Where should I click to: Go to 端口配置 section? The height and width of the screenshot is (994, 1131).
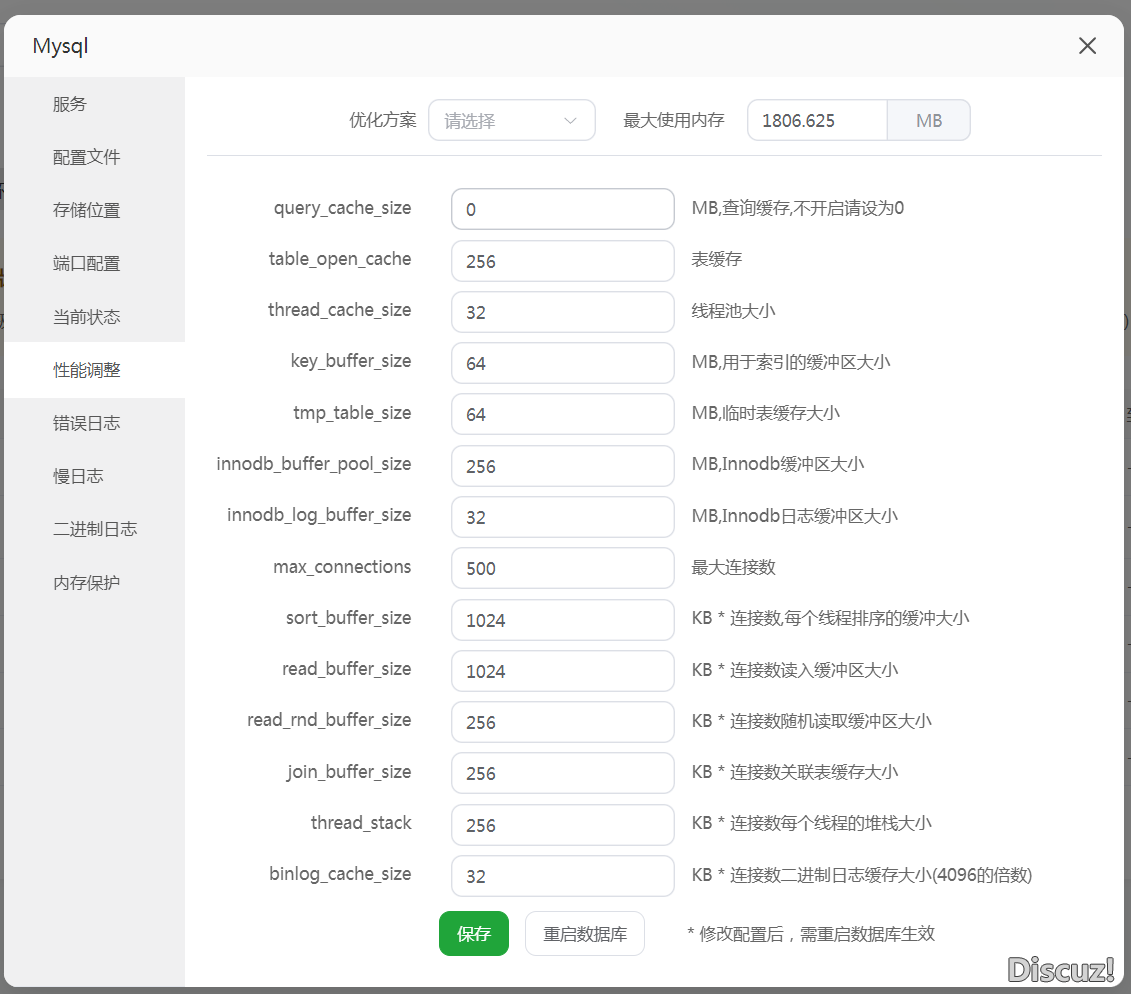[86, 264]
